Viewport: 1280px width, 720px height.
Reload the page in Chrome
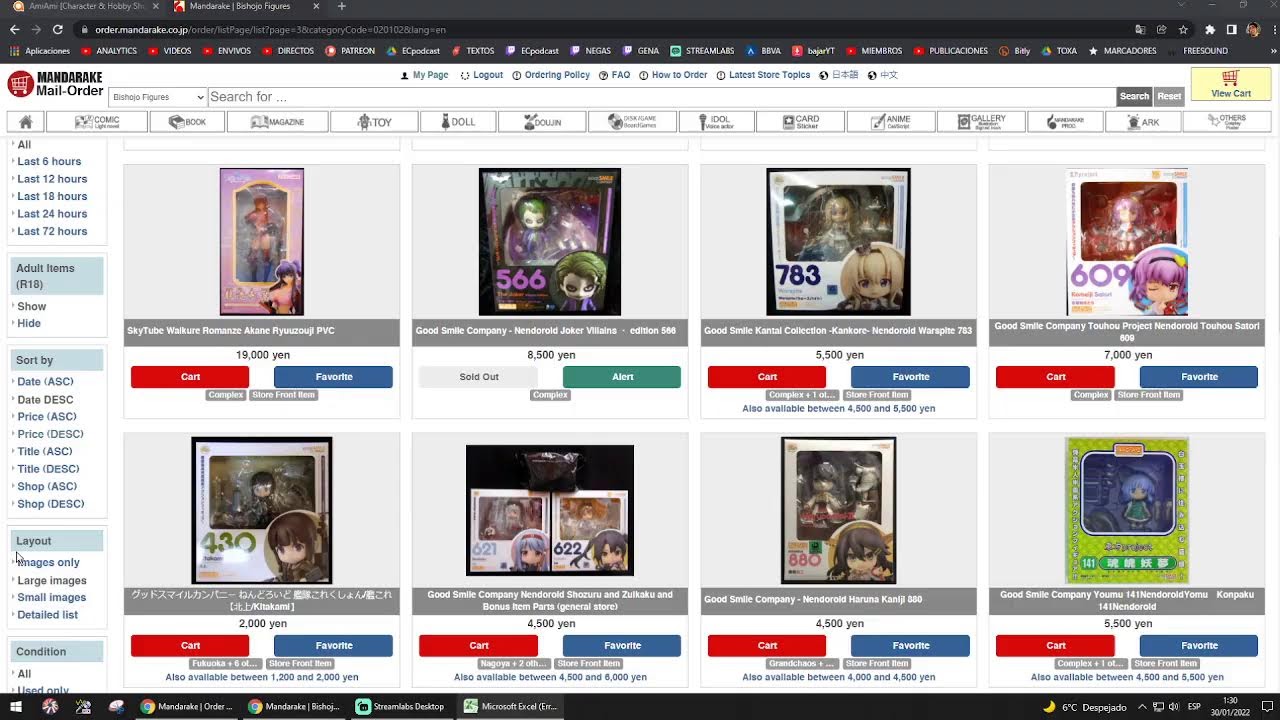pos(58,29)
